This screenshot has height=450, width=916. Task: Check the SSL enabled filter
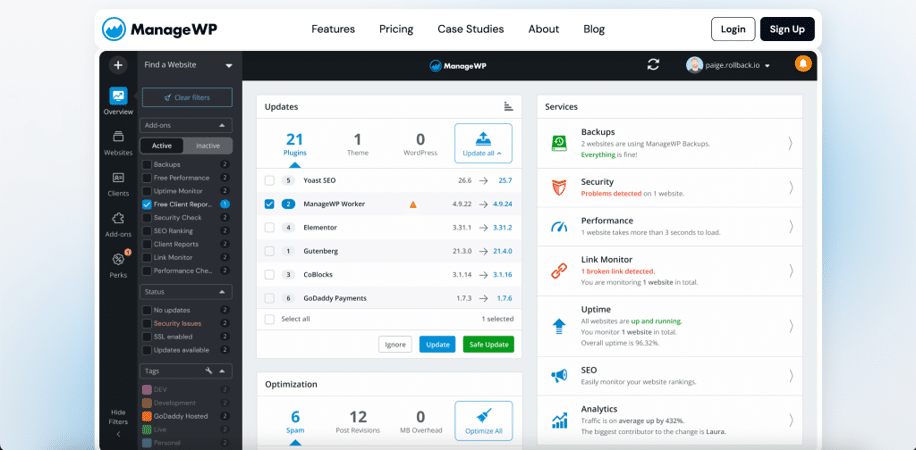147,337
